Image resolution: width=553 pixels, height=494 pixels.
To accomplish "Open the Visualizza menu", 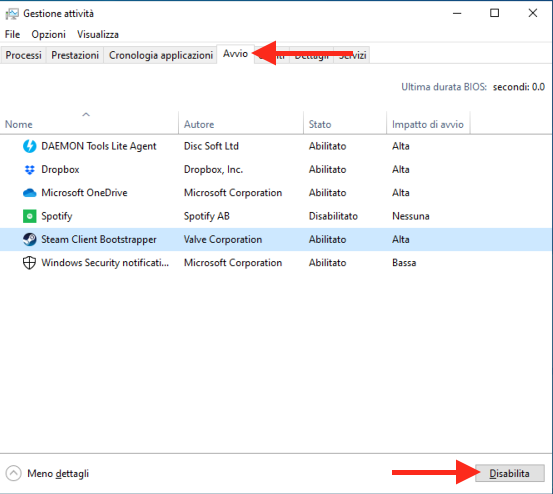I will coord(98,35).
